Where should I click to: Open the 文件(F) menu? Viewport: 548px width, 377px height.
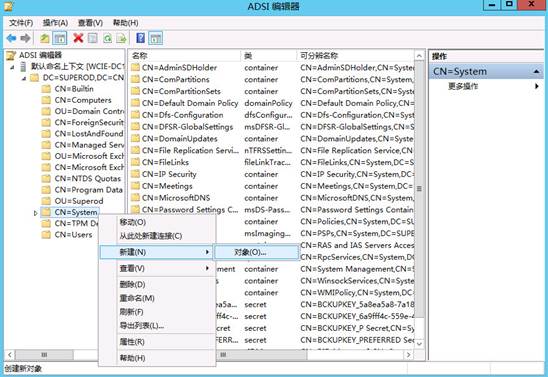(x=21, y=23)
